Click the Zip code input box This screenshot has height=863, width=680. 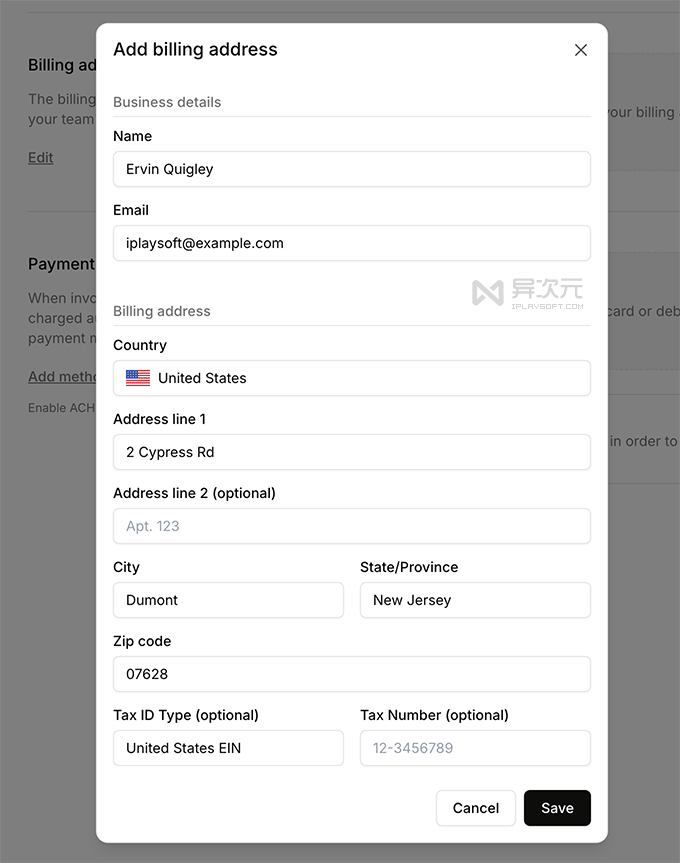coord(351,674)
